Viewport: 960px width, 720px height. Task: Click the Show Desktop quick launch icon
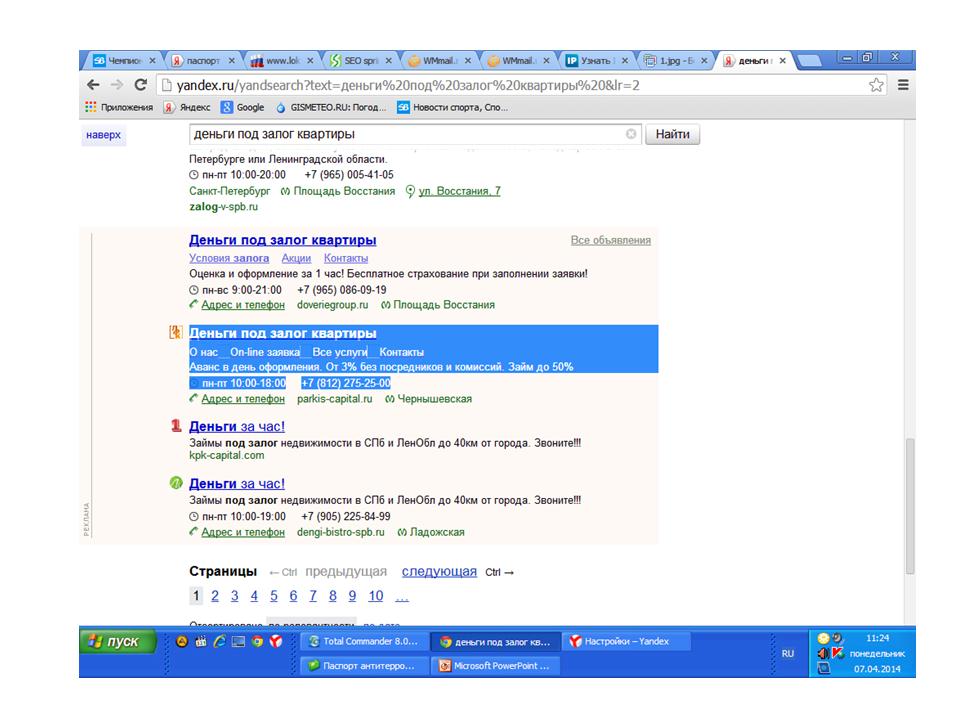pos(238,641)
